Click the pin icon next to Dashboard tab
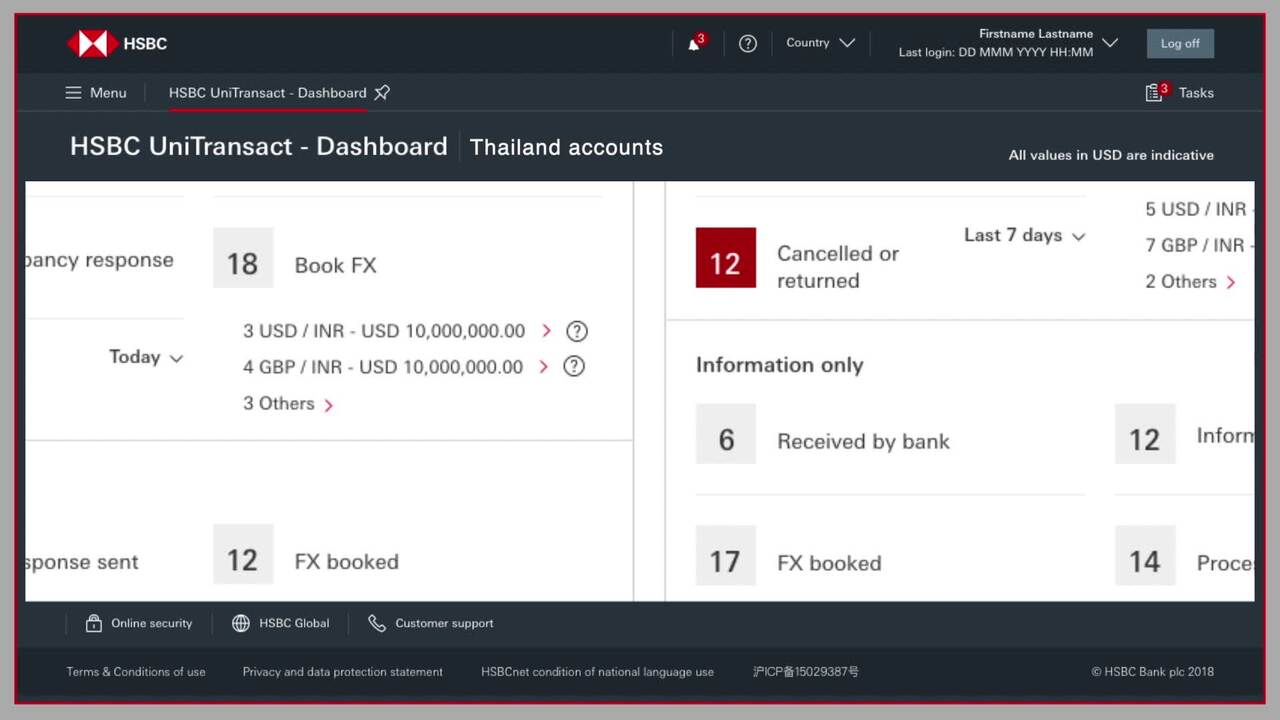 click(381, 92)
